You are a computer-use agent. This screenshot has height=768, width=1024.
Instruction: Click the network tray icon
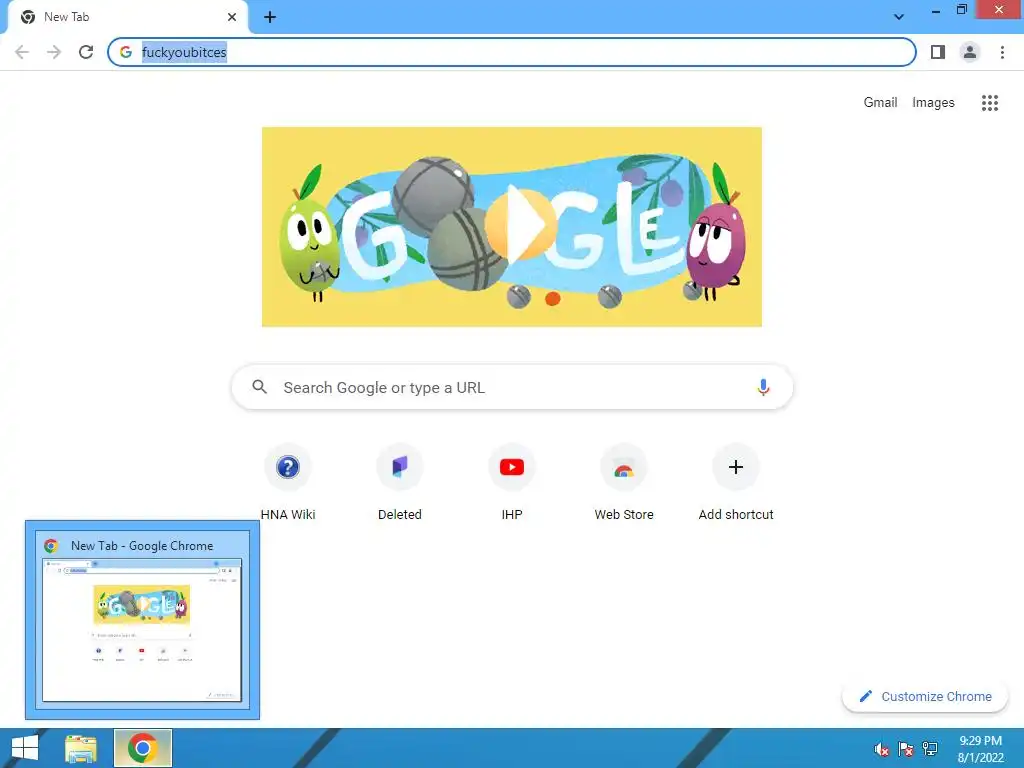tap(930, 749)
